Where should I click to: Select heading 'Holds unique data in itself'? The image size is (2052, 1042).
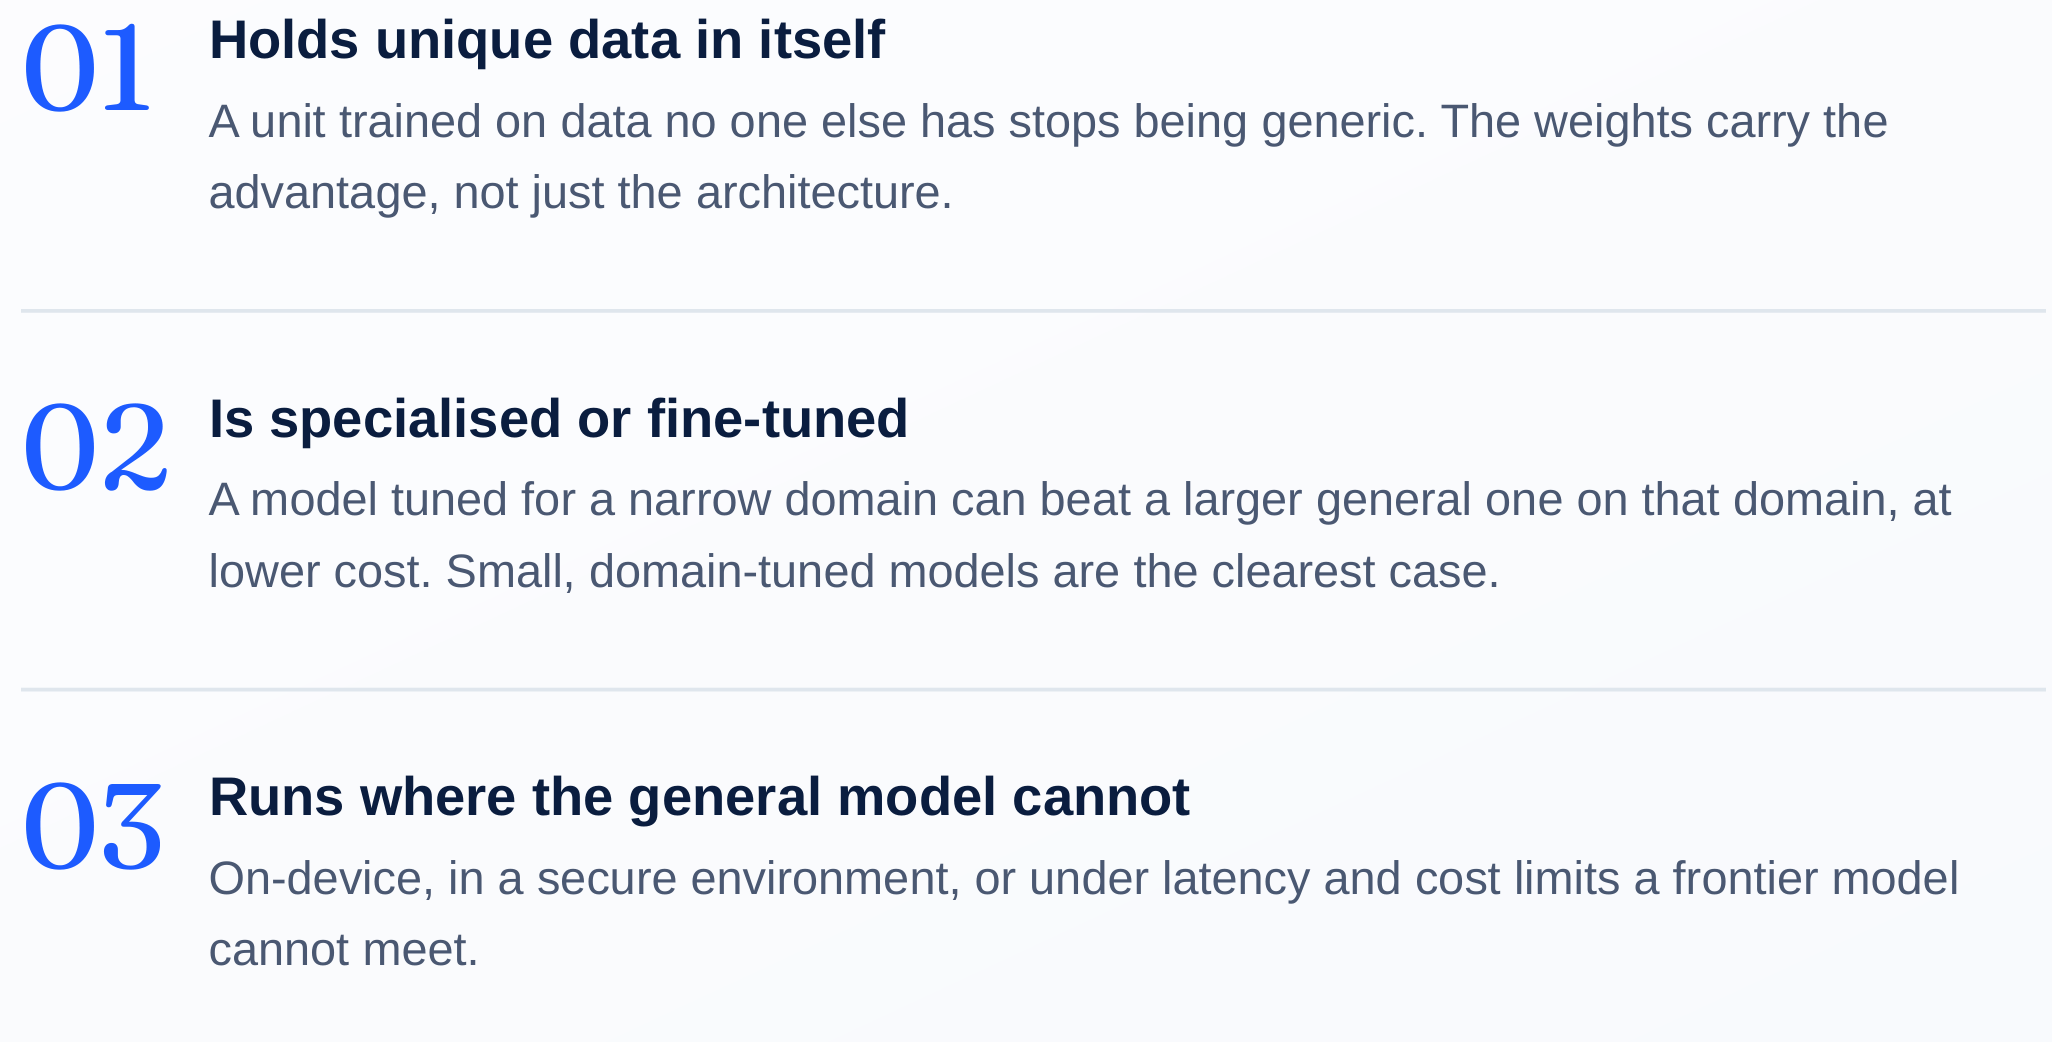tap(546, 40)
